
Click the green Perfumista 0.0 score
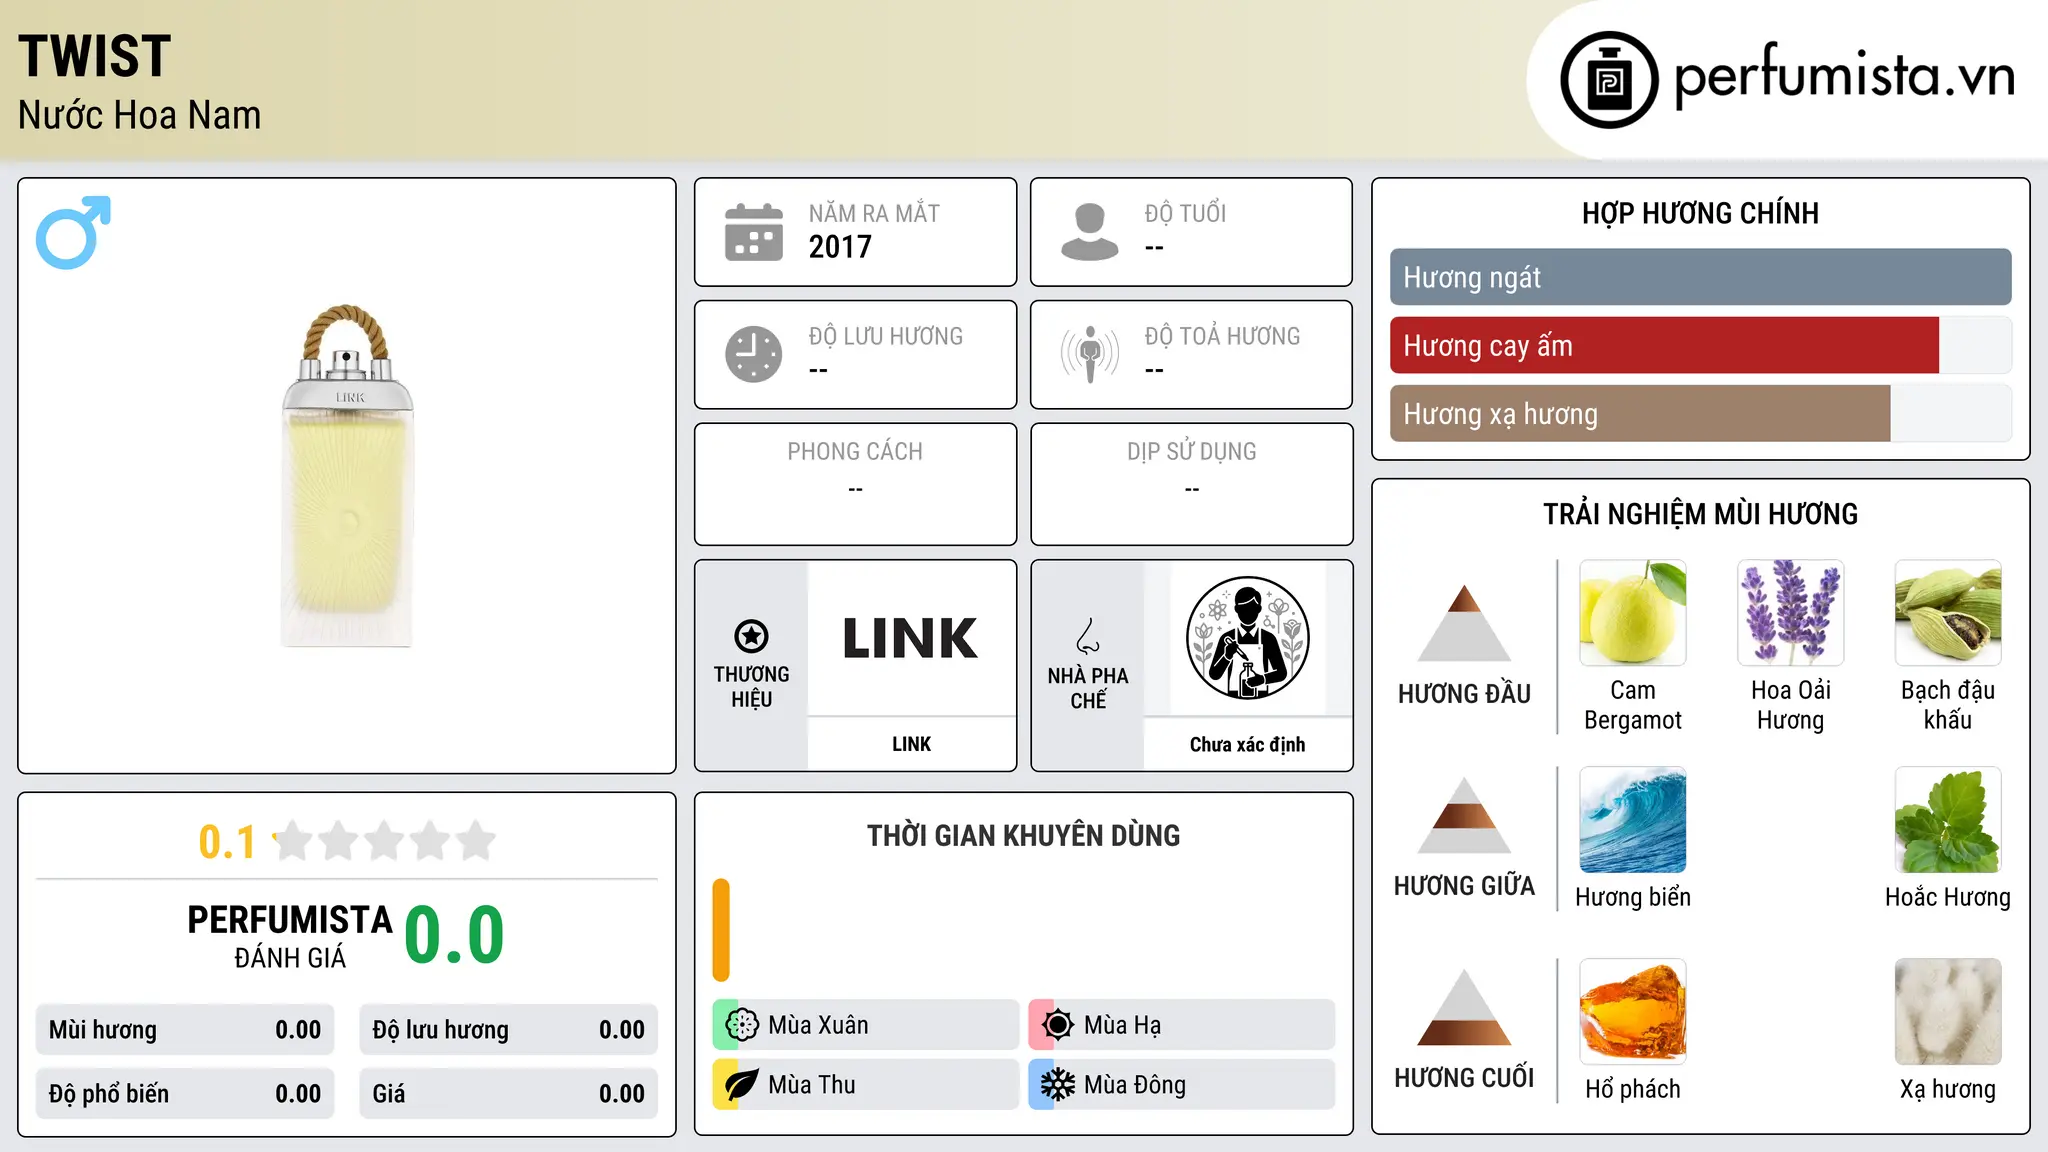454,935
